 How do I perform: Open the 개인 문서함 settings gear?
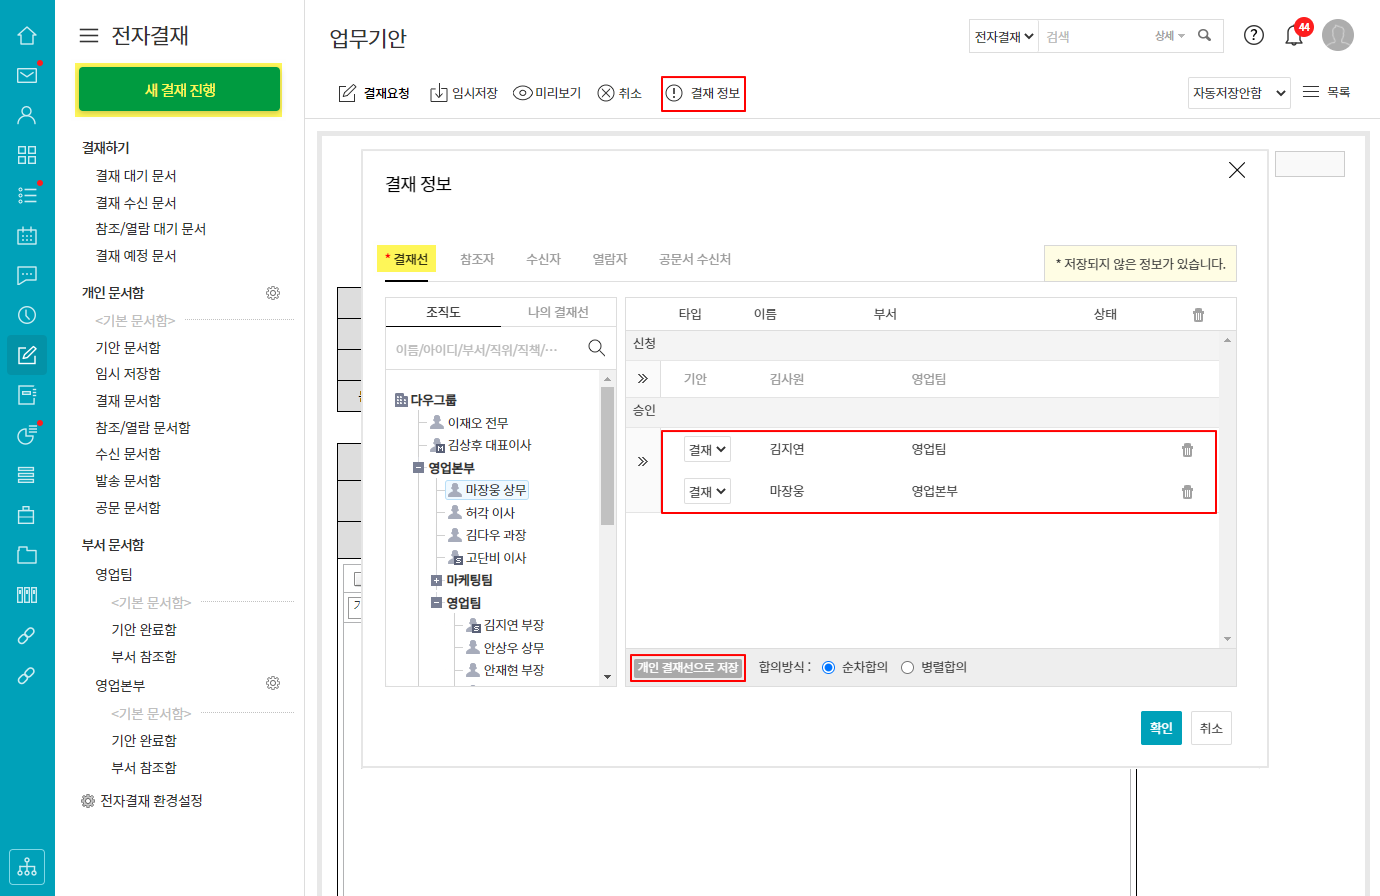coord(273,293)
